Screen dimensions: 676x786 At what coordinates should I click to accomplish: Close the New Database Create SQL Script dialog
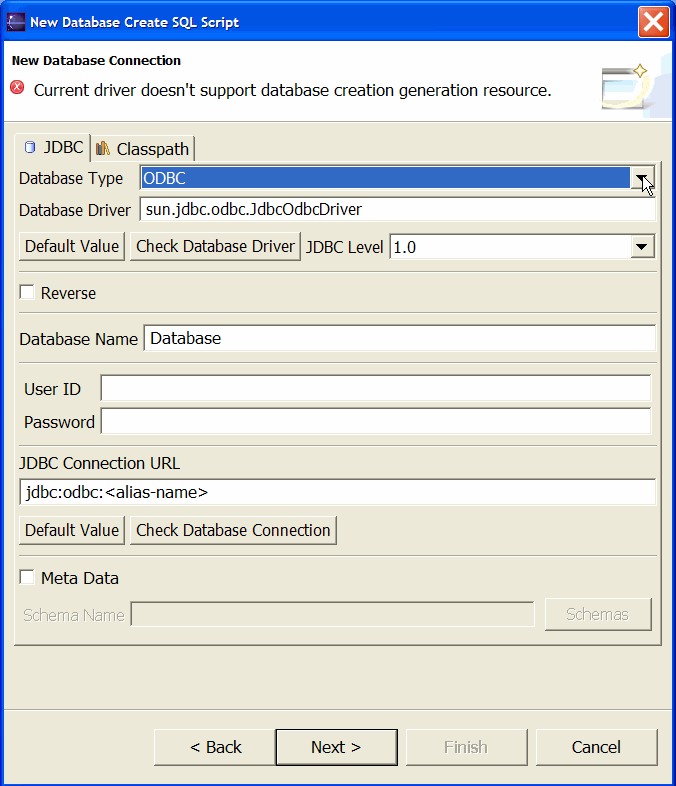point(653,22)
